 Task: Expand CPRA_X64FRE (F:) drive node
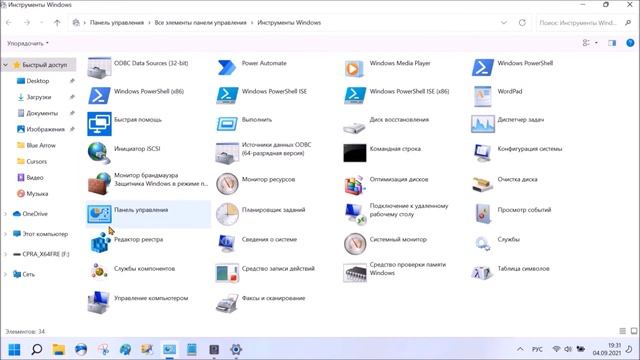click(x=6, y=254)
